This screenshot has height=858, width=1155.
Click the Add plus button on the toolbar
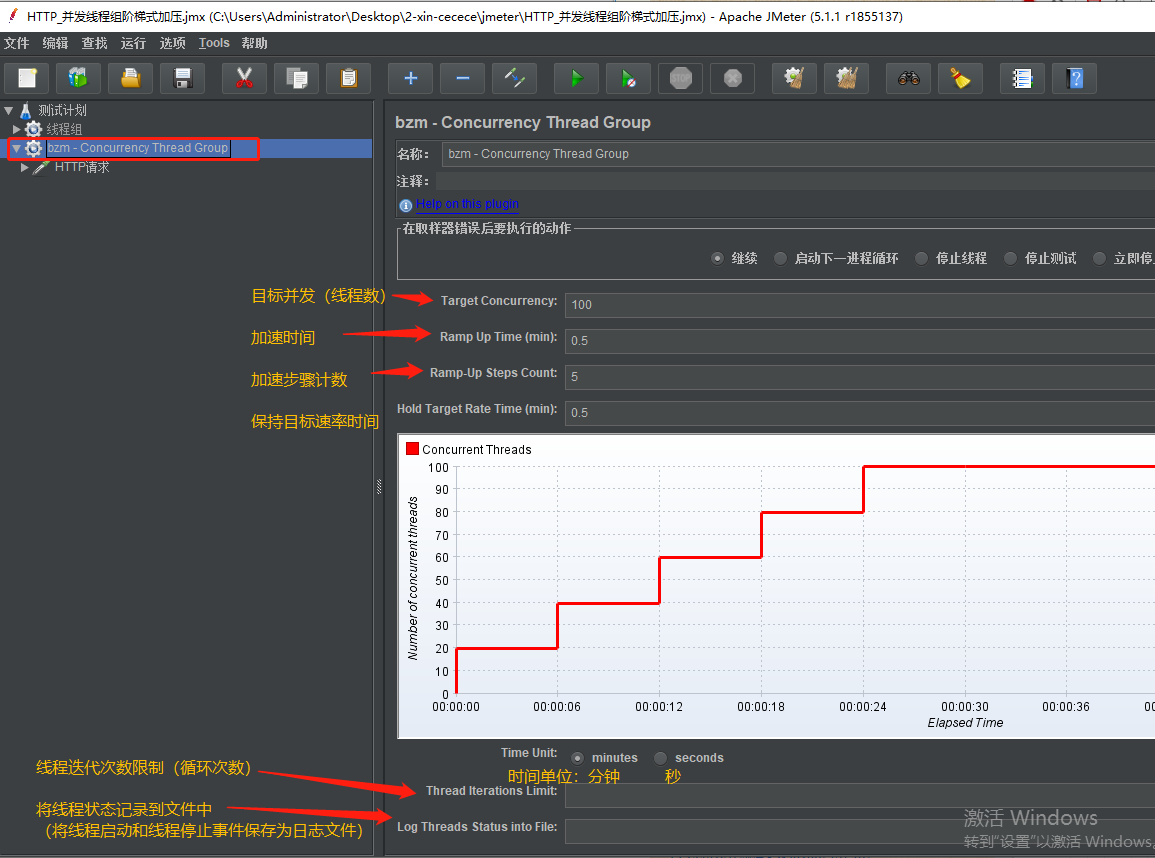(x=410, y=78)
